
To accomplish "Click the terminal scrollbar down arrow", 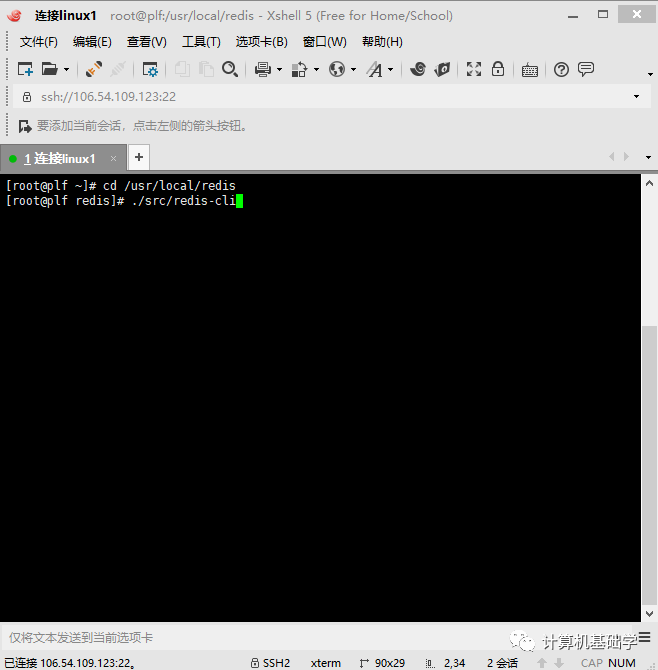I will point(649,614).
